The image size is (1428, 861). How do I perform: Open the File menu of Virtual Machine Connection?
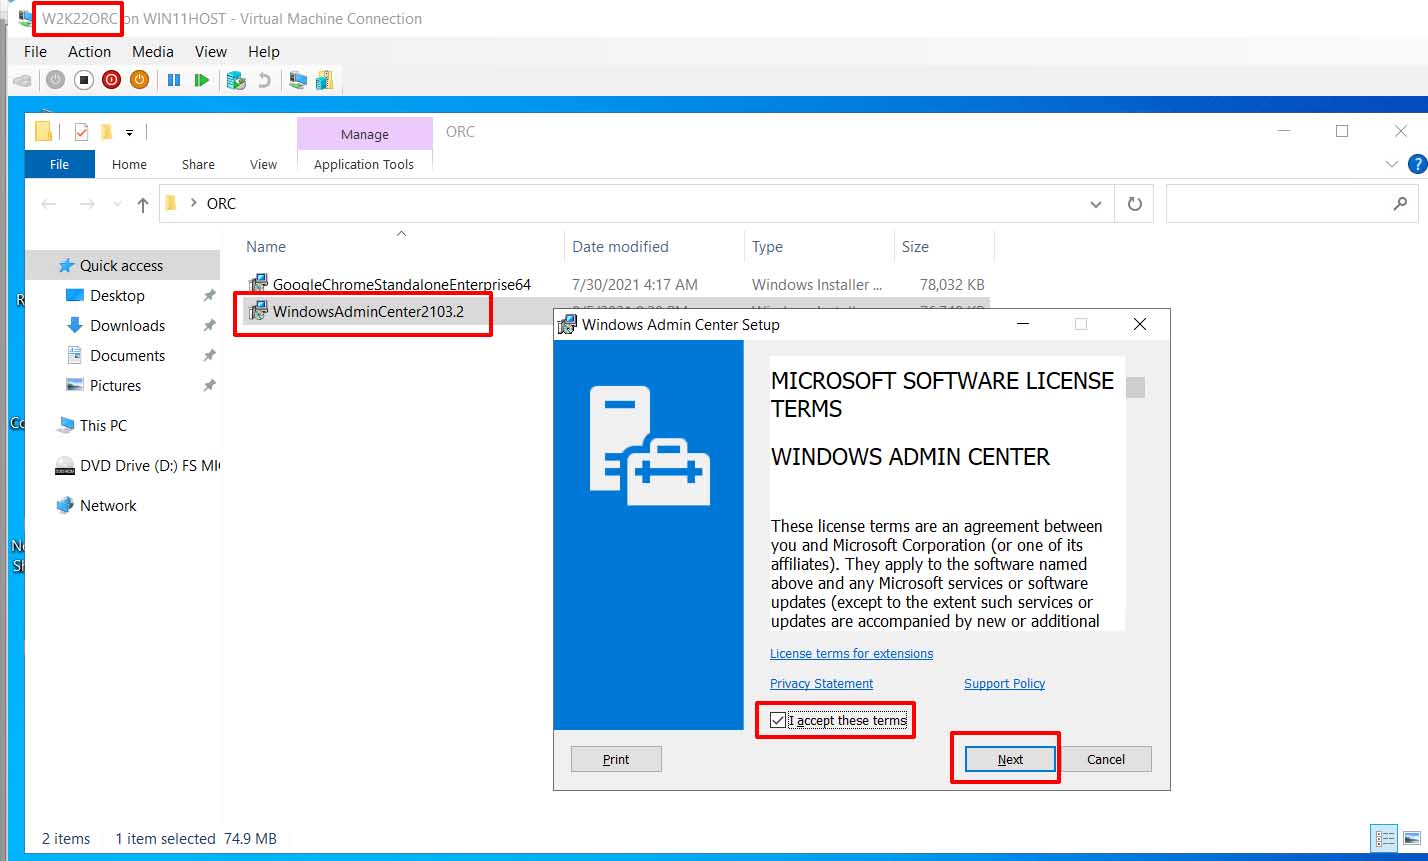35,52
